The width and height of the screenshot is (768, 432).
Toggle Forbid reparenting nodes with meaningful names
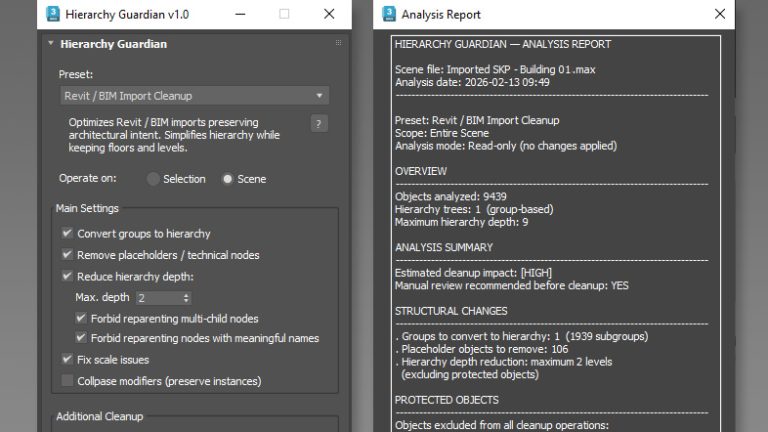point(81,338)
